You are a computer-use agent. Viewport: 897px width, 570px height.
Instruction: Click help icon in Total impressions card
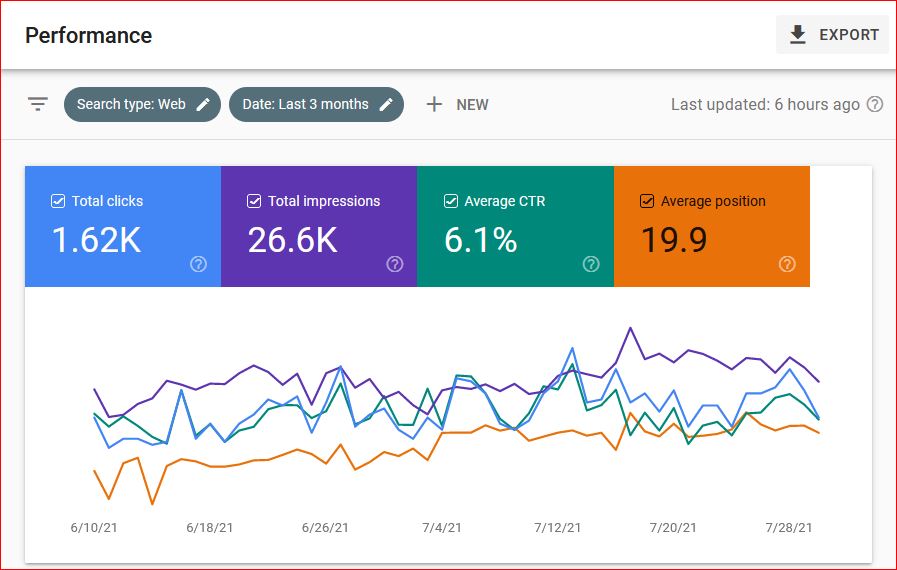pos(394,264)
